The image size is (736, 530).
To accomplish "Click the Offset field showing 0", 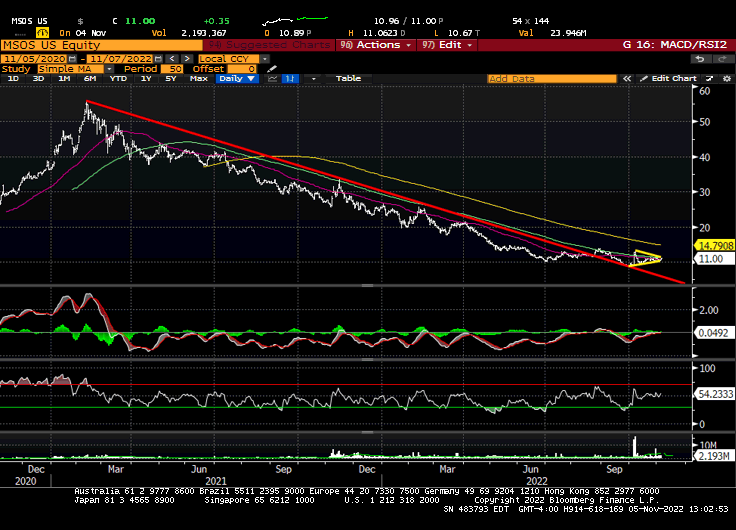I will pyautogui.click(x=242, y=69).
